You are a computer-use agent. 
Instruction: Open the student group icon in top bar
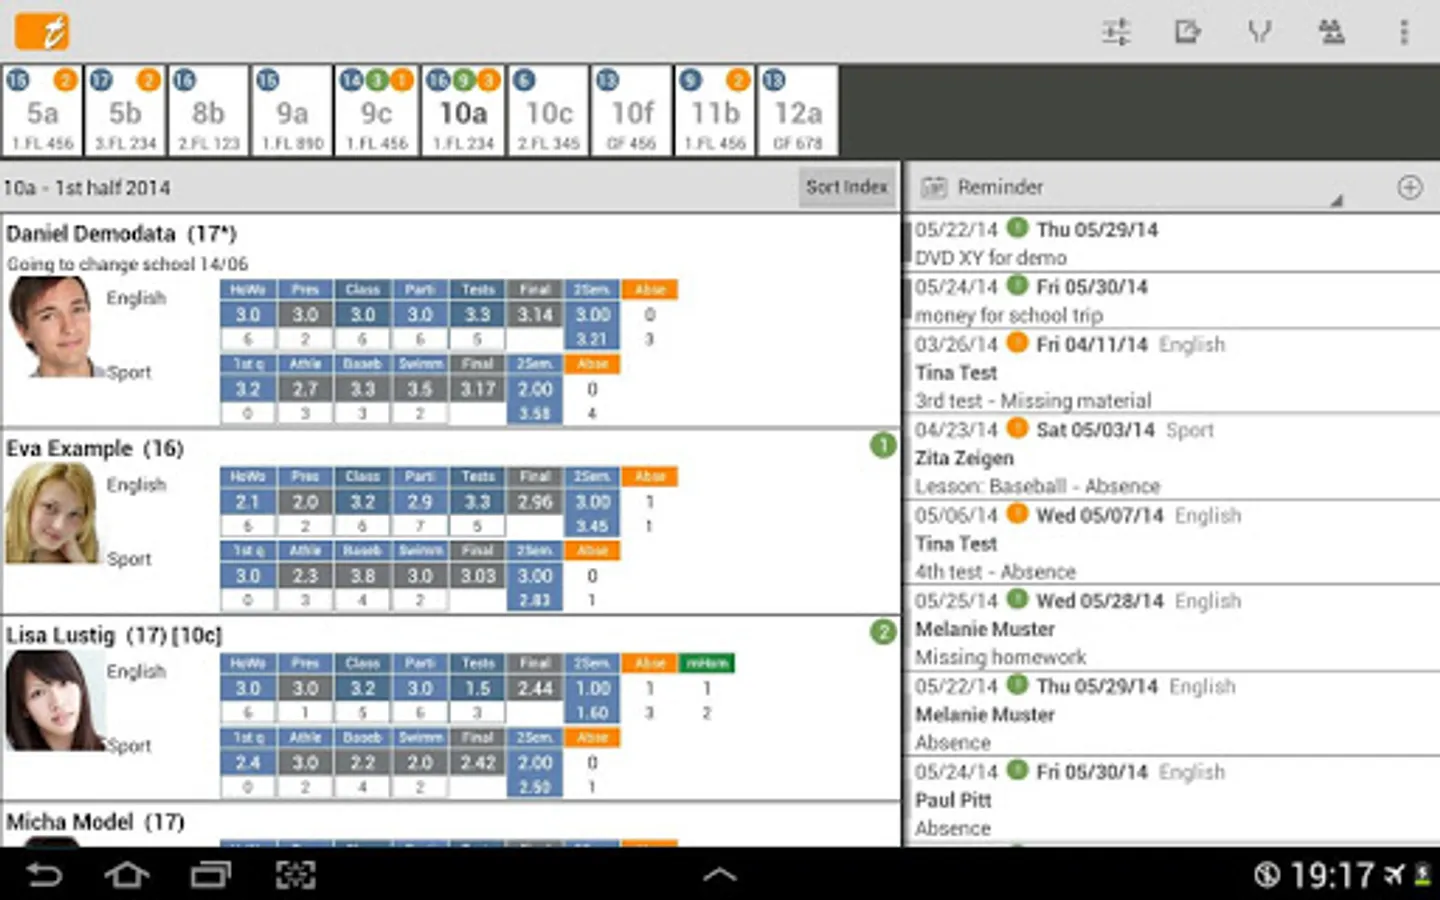point(1331,32)
